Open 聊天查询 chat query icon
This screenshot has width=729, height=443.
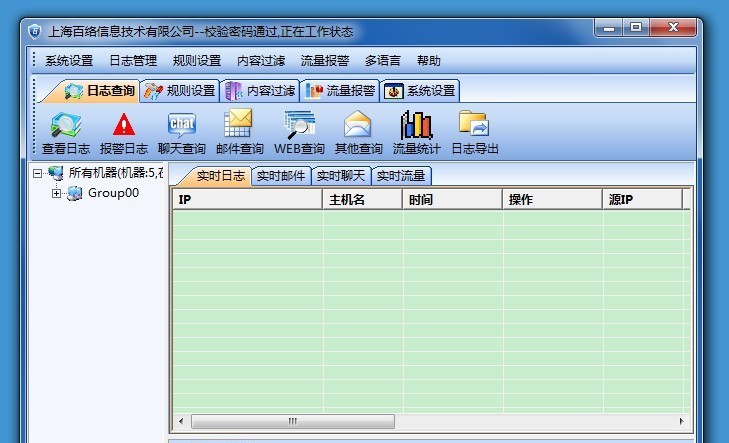point(182,126)
